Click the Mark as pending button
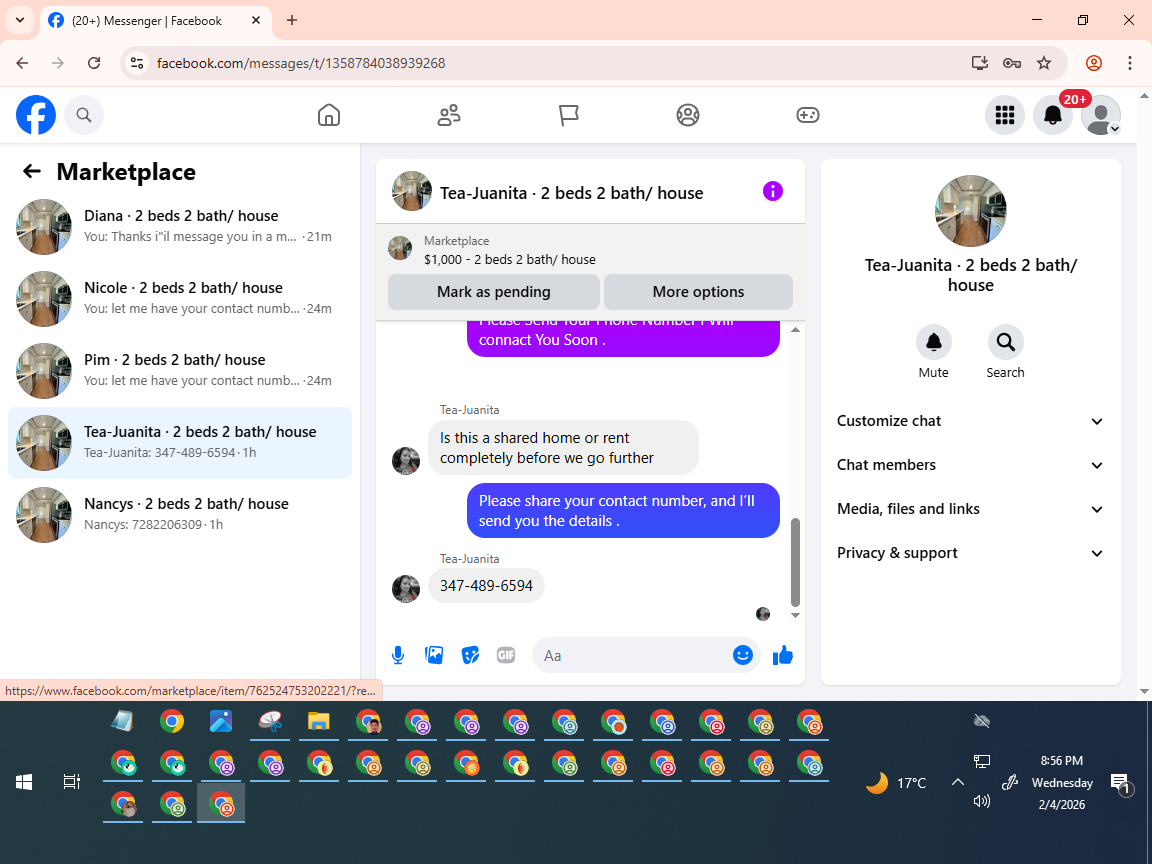This screenshot has width=1152, height=864. (x=494, y=292)
